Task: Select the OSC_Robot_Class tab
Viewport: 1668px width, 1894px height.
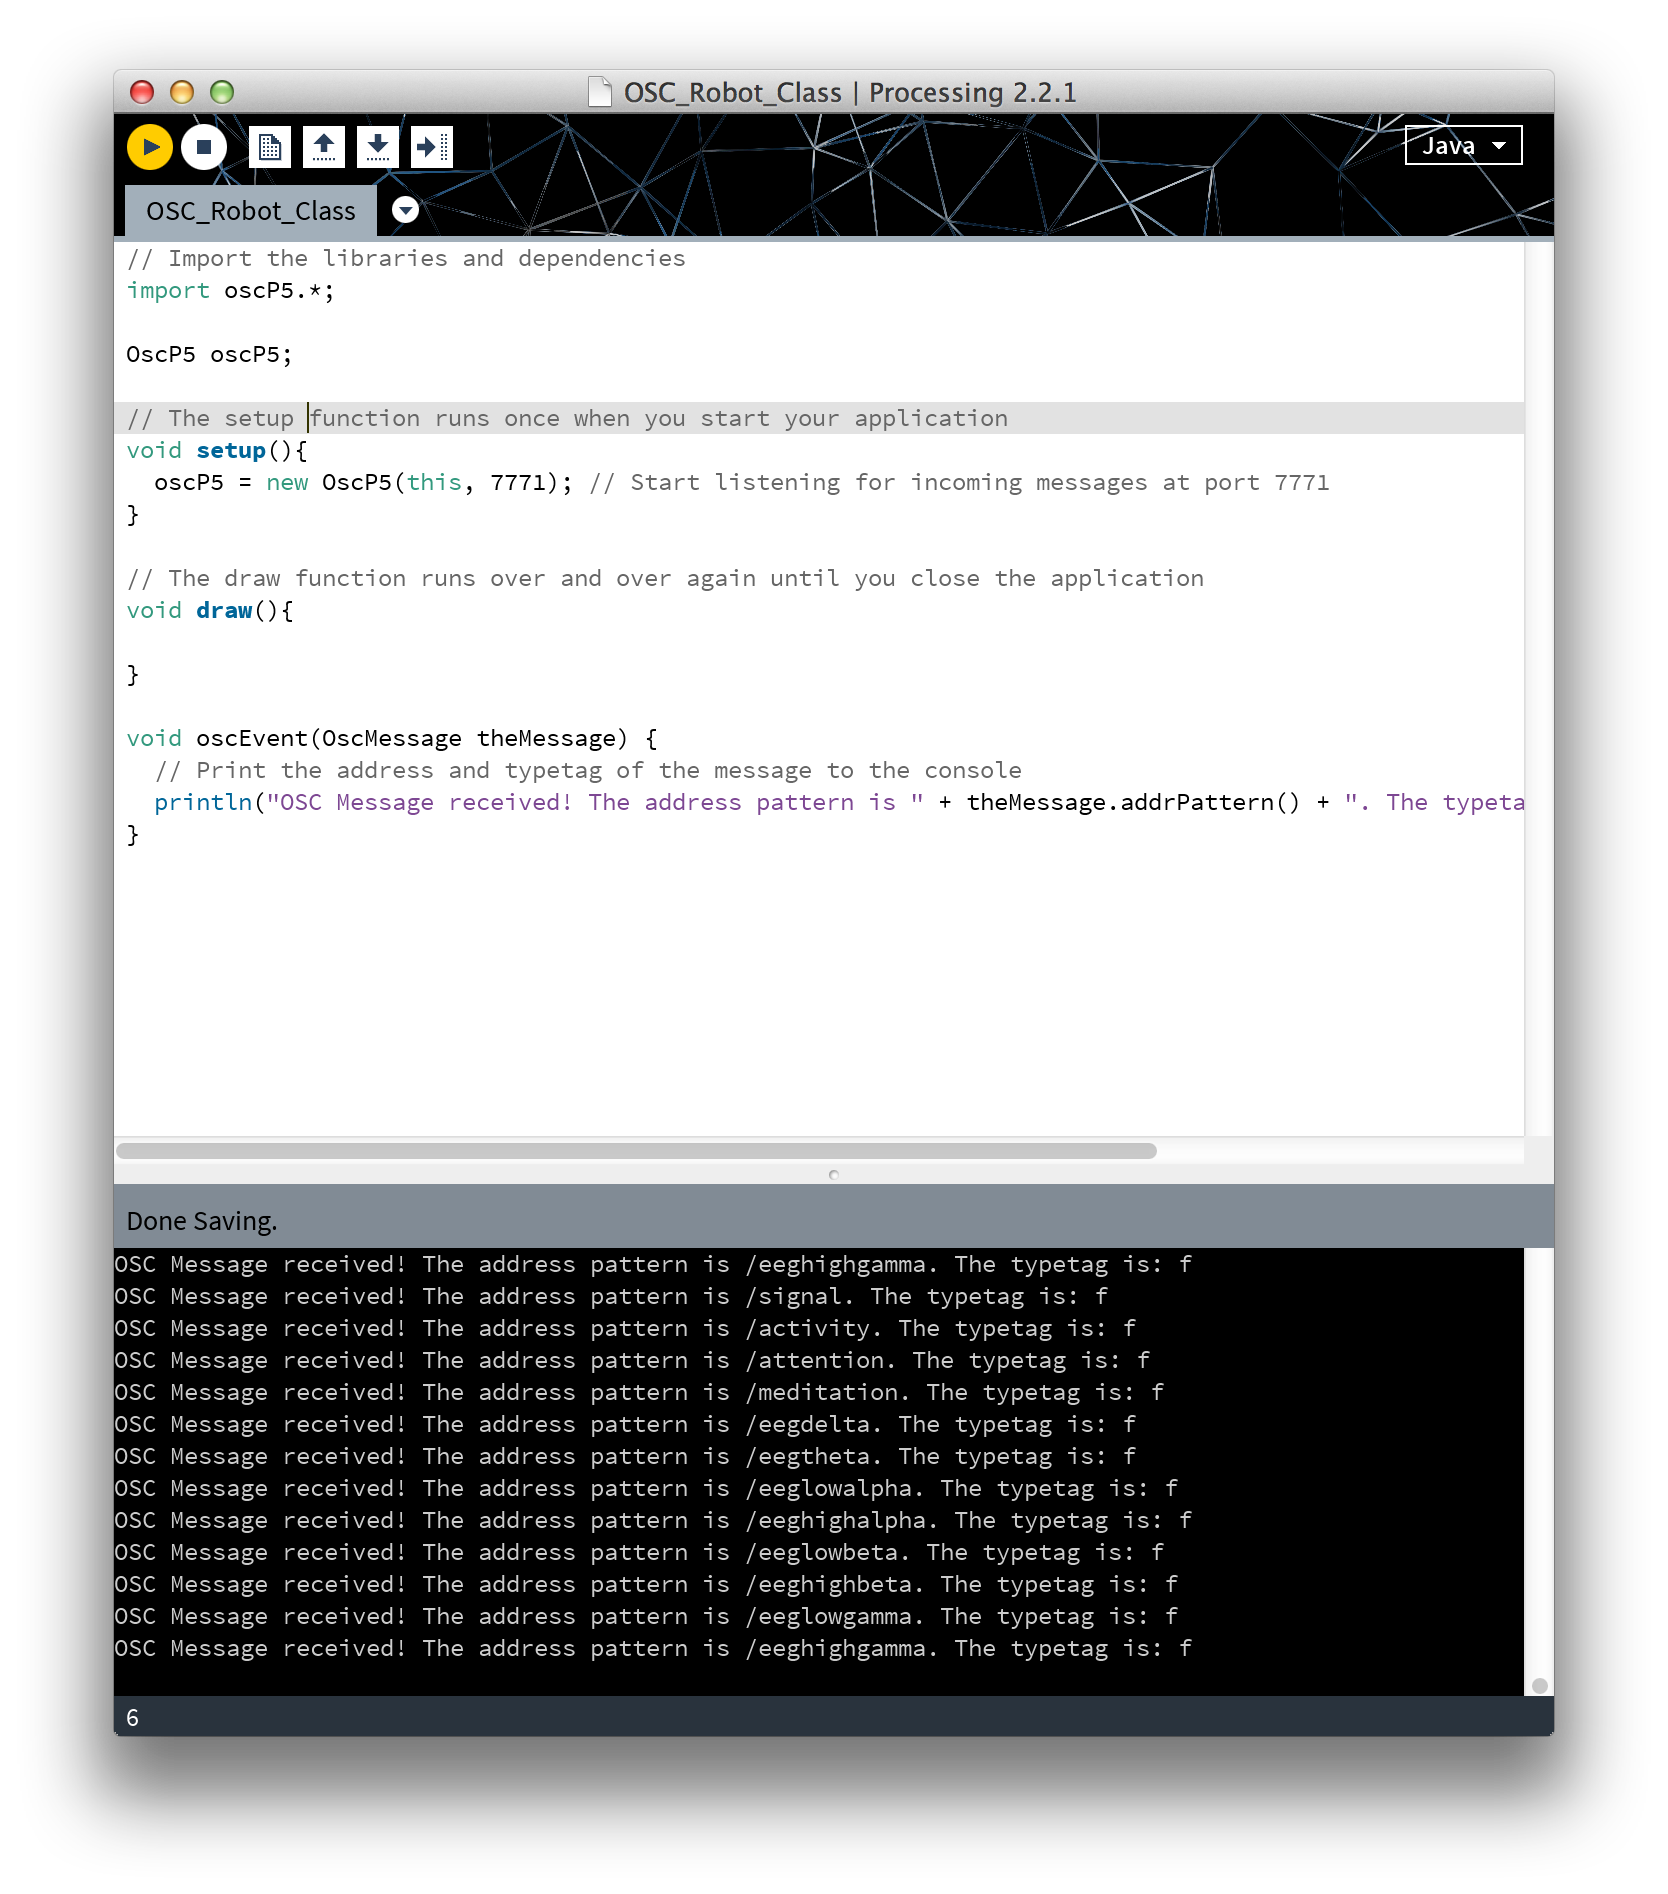Action: click(x=251, y=211)
